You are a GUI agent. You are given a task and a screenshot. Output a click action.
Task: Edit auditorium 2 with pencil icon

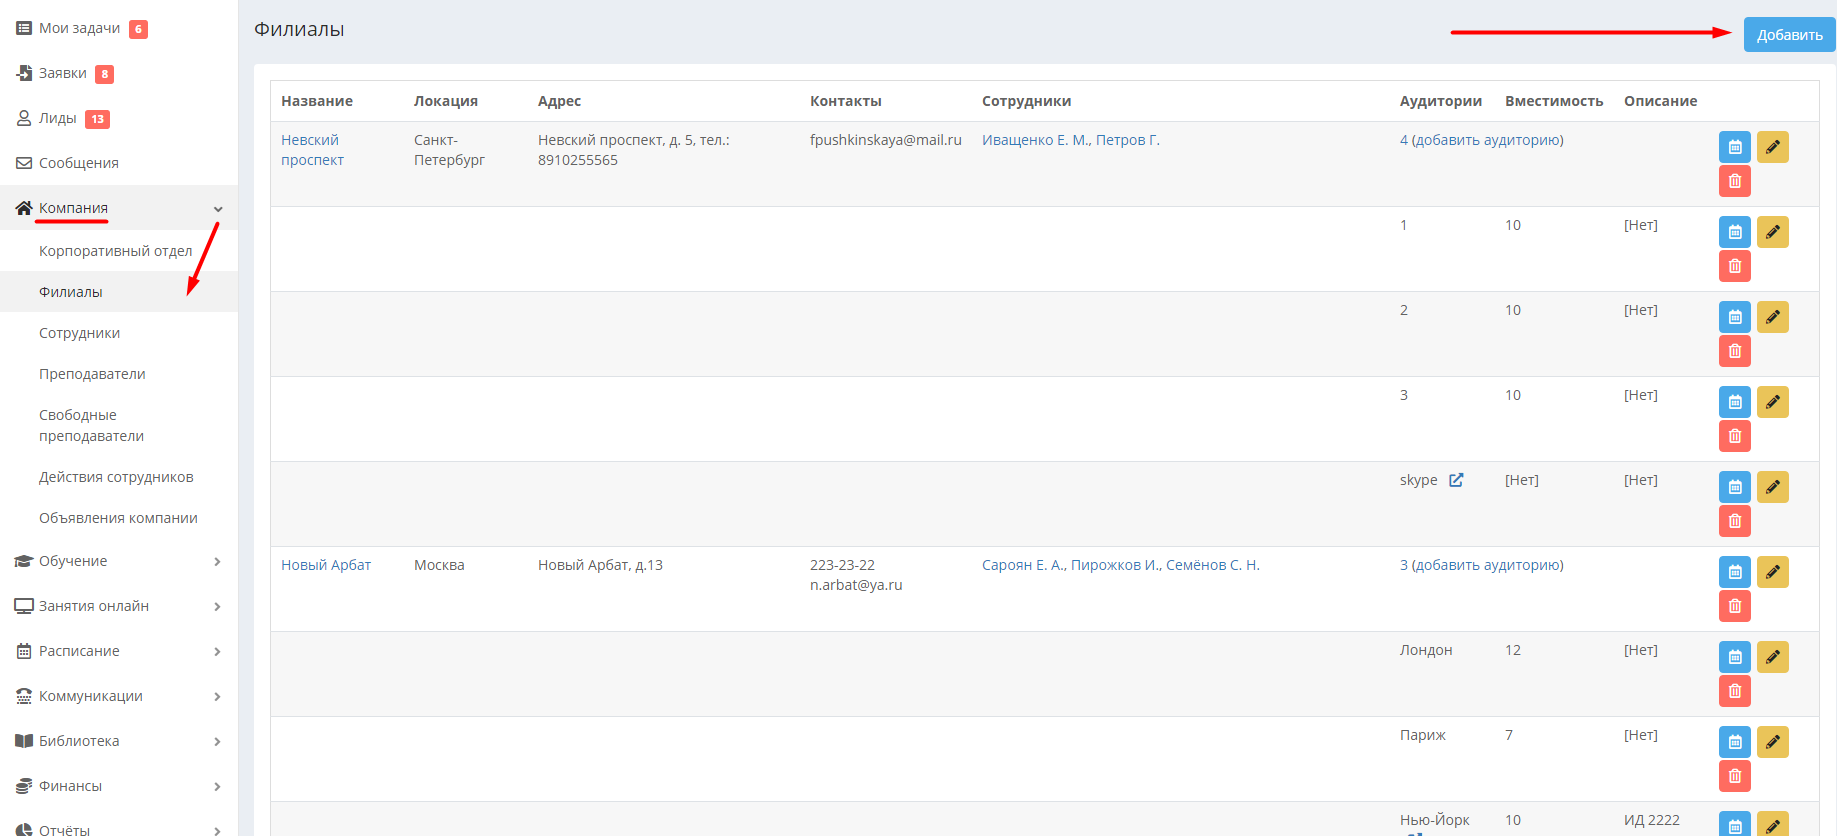[1773, 317]
